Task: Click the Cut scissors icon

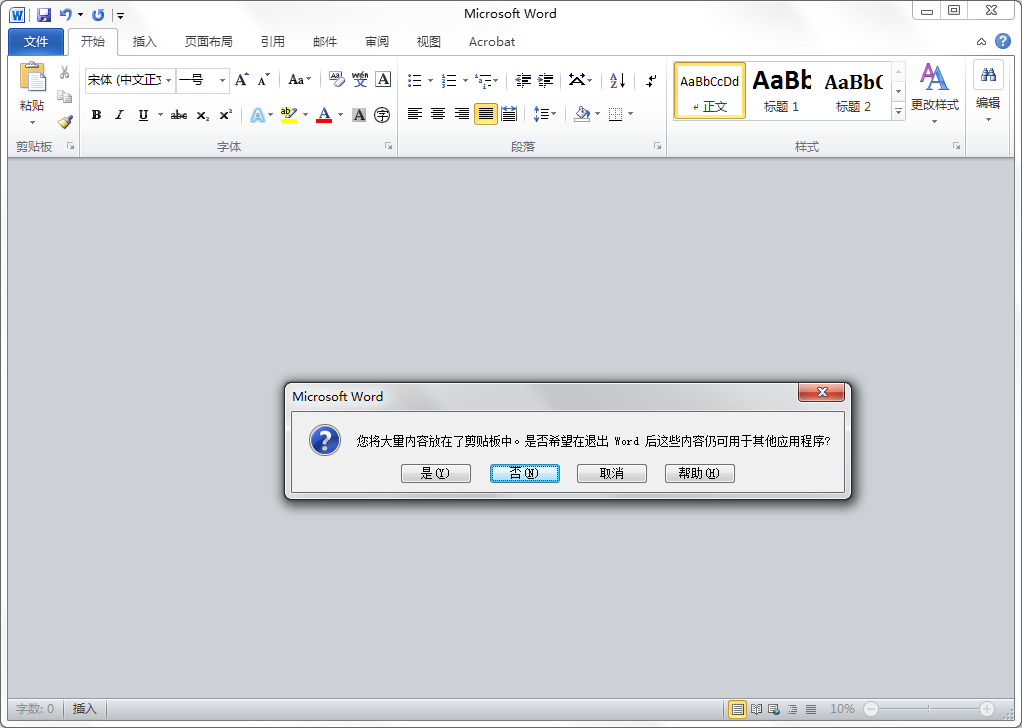Action: [65, 72]
